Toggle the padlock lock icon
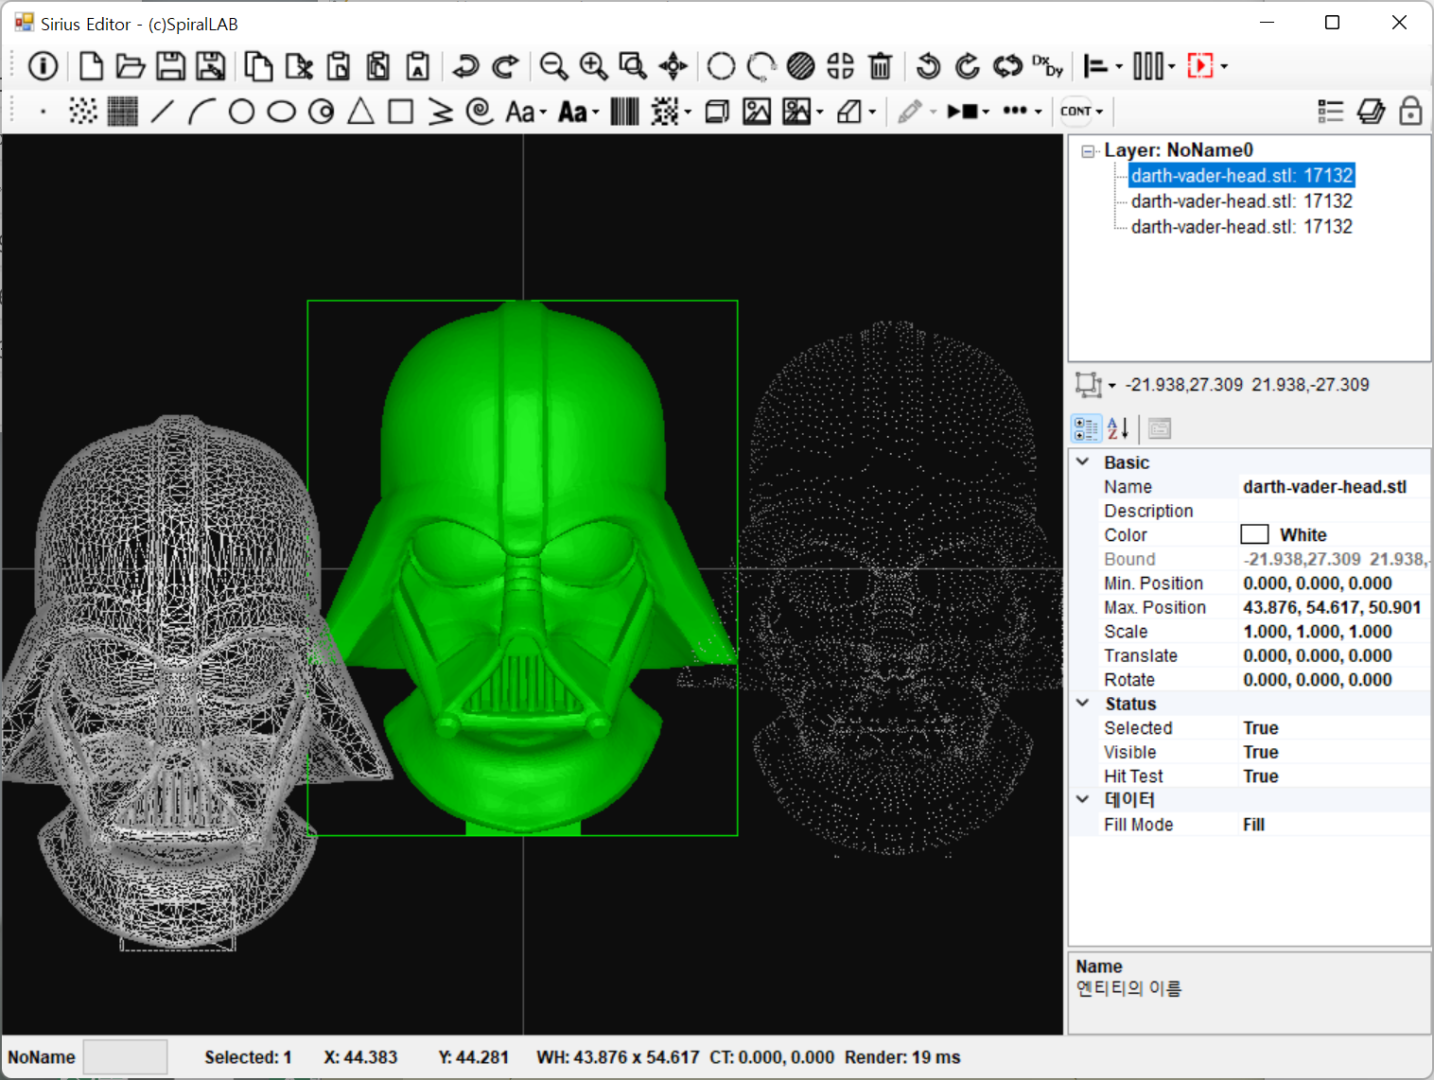Viewport: 1434px width, 1080px height. coord(1410,111)
